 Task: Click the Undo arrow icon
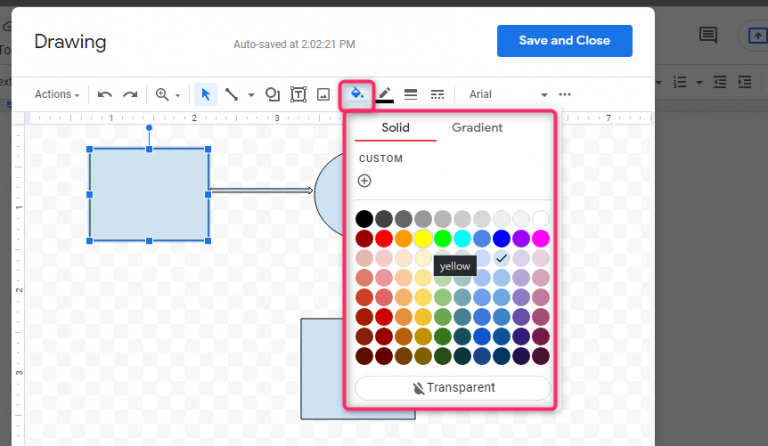click(104, 94)
